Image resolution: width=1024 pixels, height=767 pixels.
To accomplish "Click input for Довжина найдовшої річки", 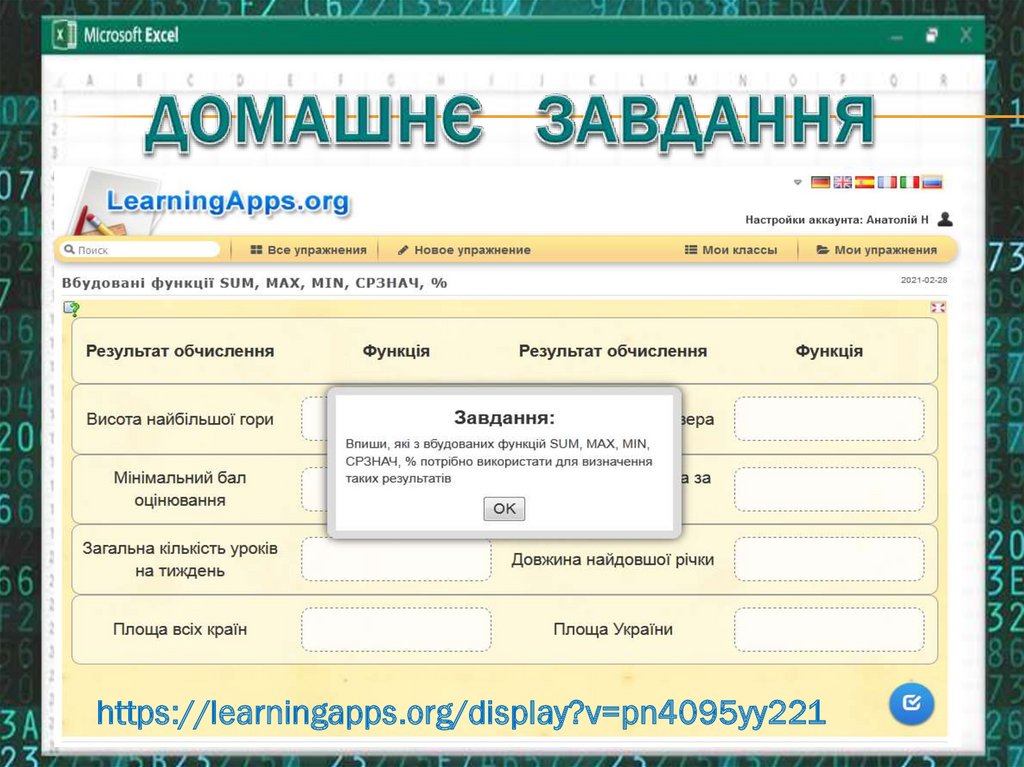I will click(829, 559).
